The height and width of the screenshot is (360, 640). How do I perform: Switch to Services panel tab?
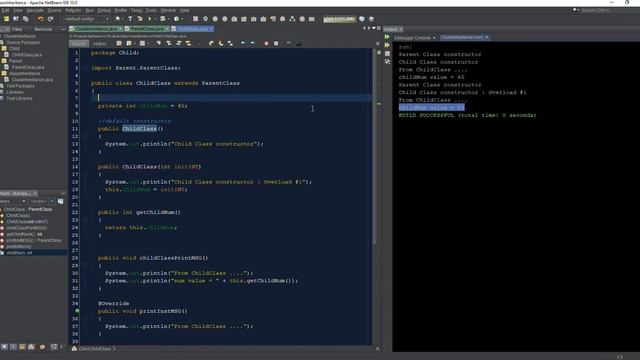point(43,29)
